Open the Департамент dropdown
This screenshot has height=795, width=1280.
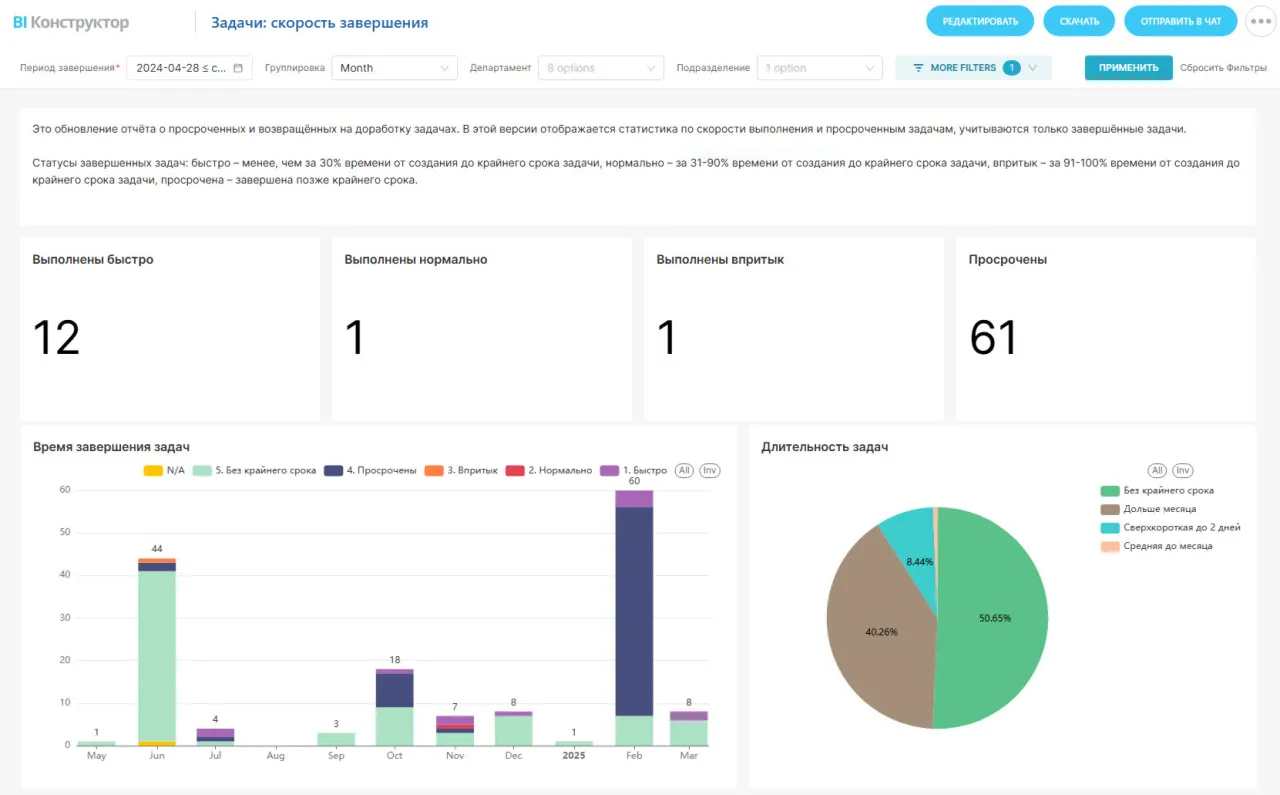coord(600,68)
